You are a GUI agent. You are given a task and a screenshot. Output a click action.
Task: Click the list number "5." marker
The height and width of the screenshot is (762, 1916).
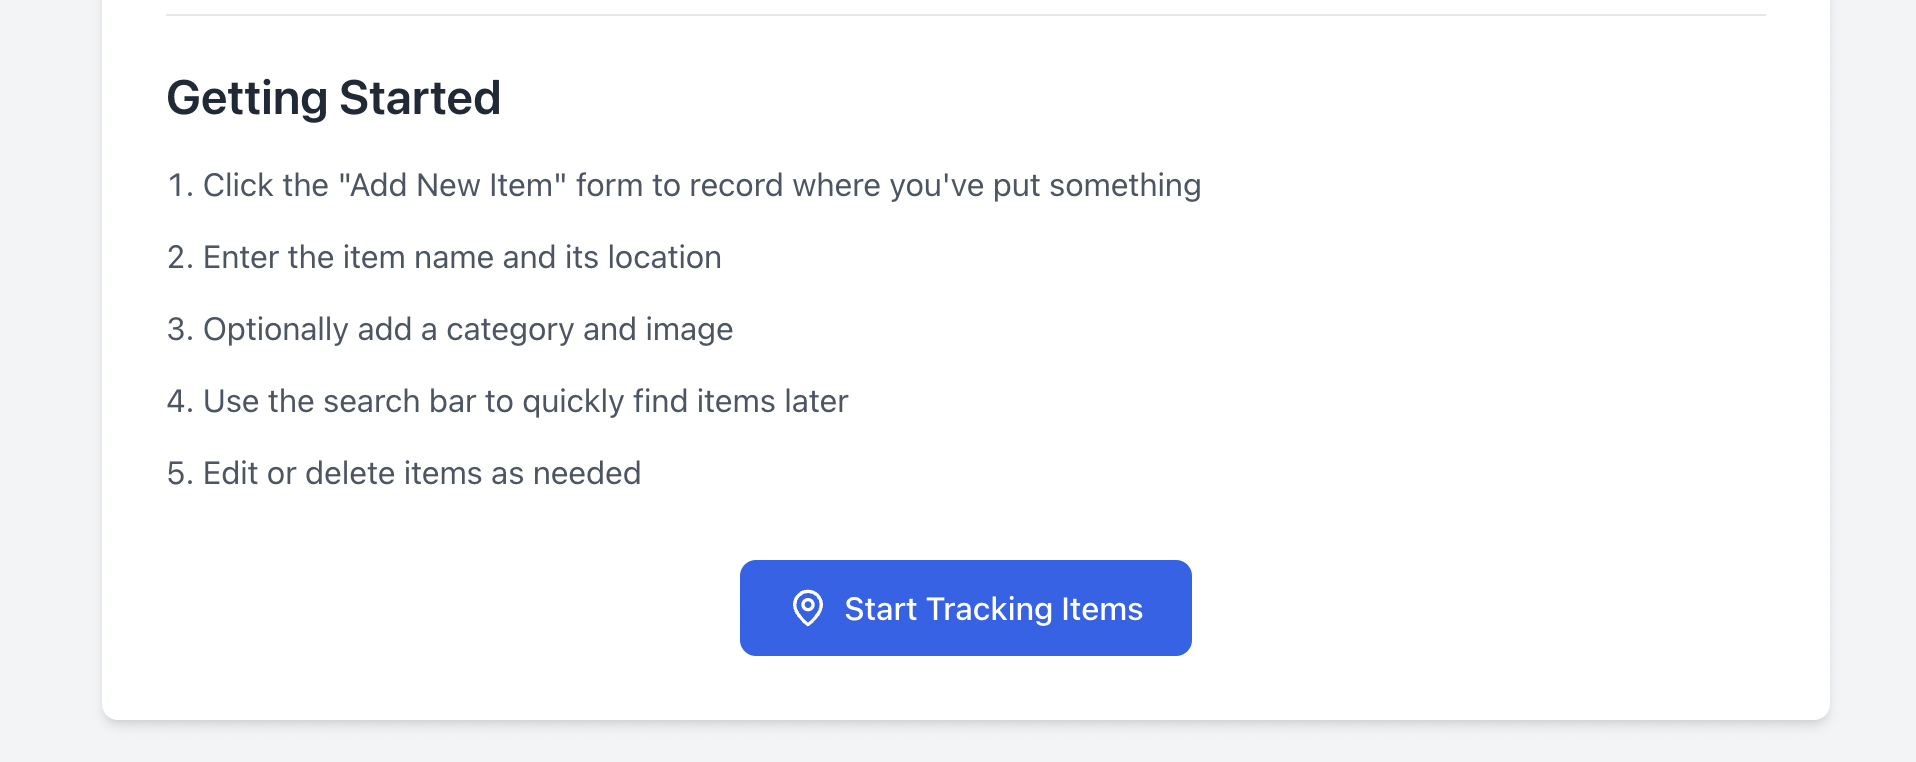pos(179,474)
